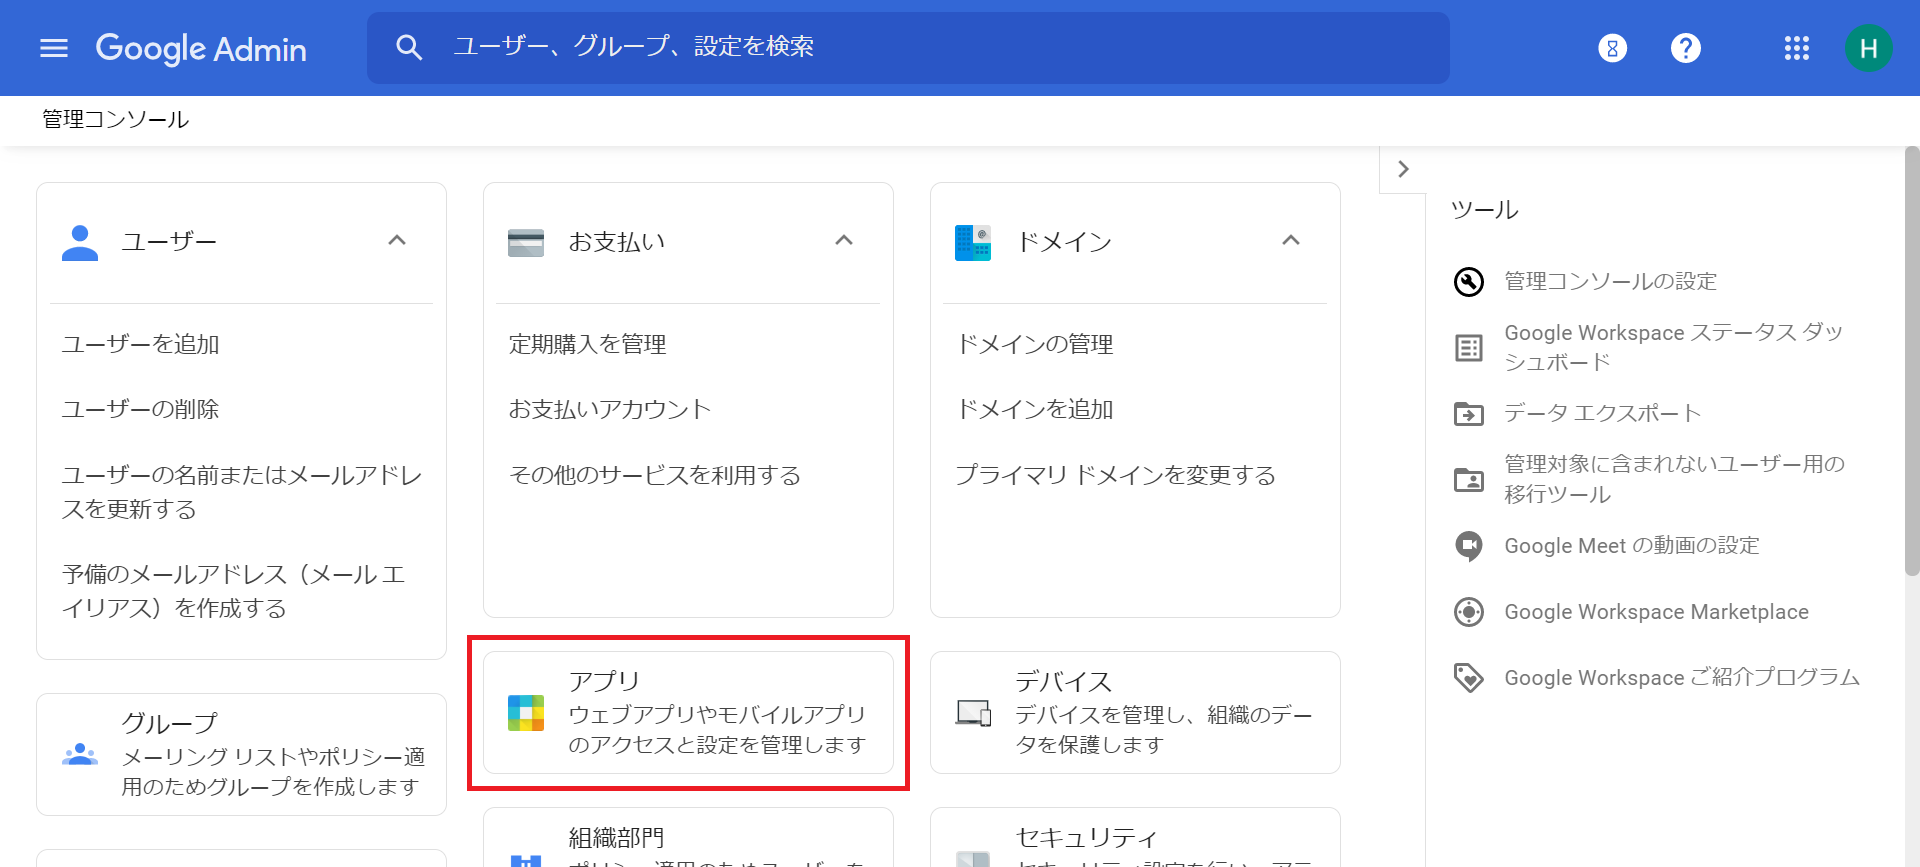Collapse the お支払い card chevron

click(x=844, y=240)
